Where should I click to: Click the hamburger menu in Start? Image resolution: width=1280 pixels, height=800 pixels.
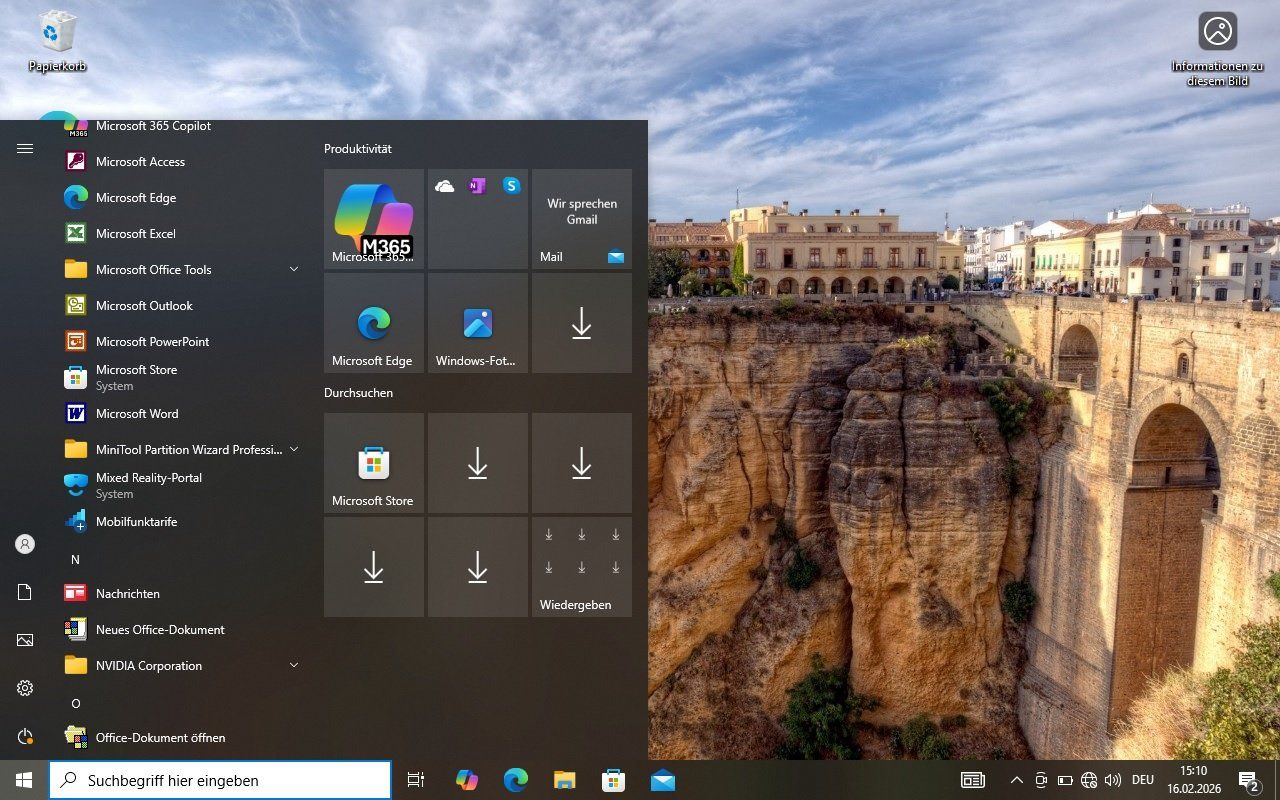tap(25, 148)
